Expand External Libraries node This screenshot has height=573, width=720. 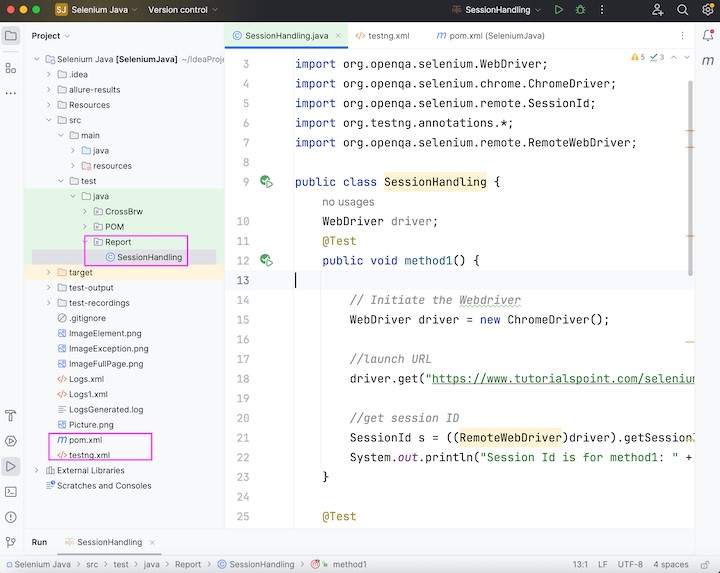37,470
